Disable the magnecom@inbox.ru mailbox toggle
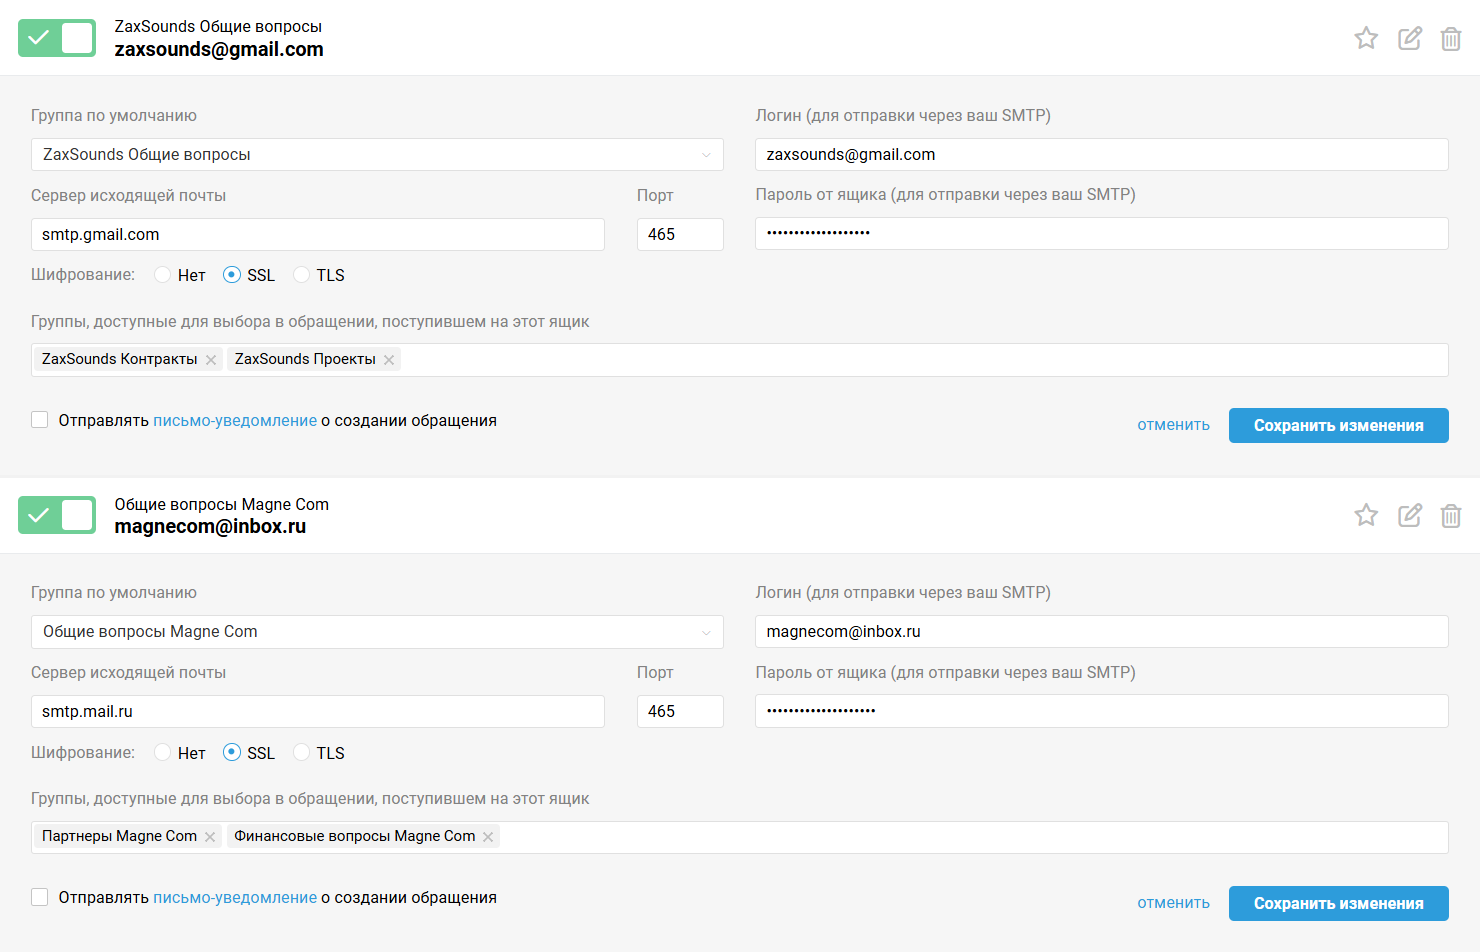This screenshot has width=1480, height=952. tap(57, 515)
